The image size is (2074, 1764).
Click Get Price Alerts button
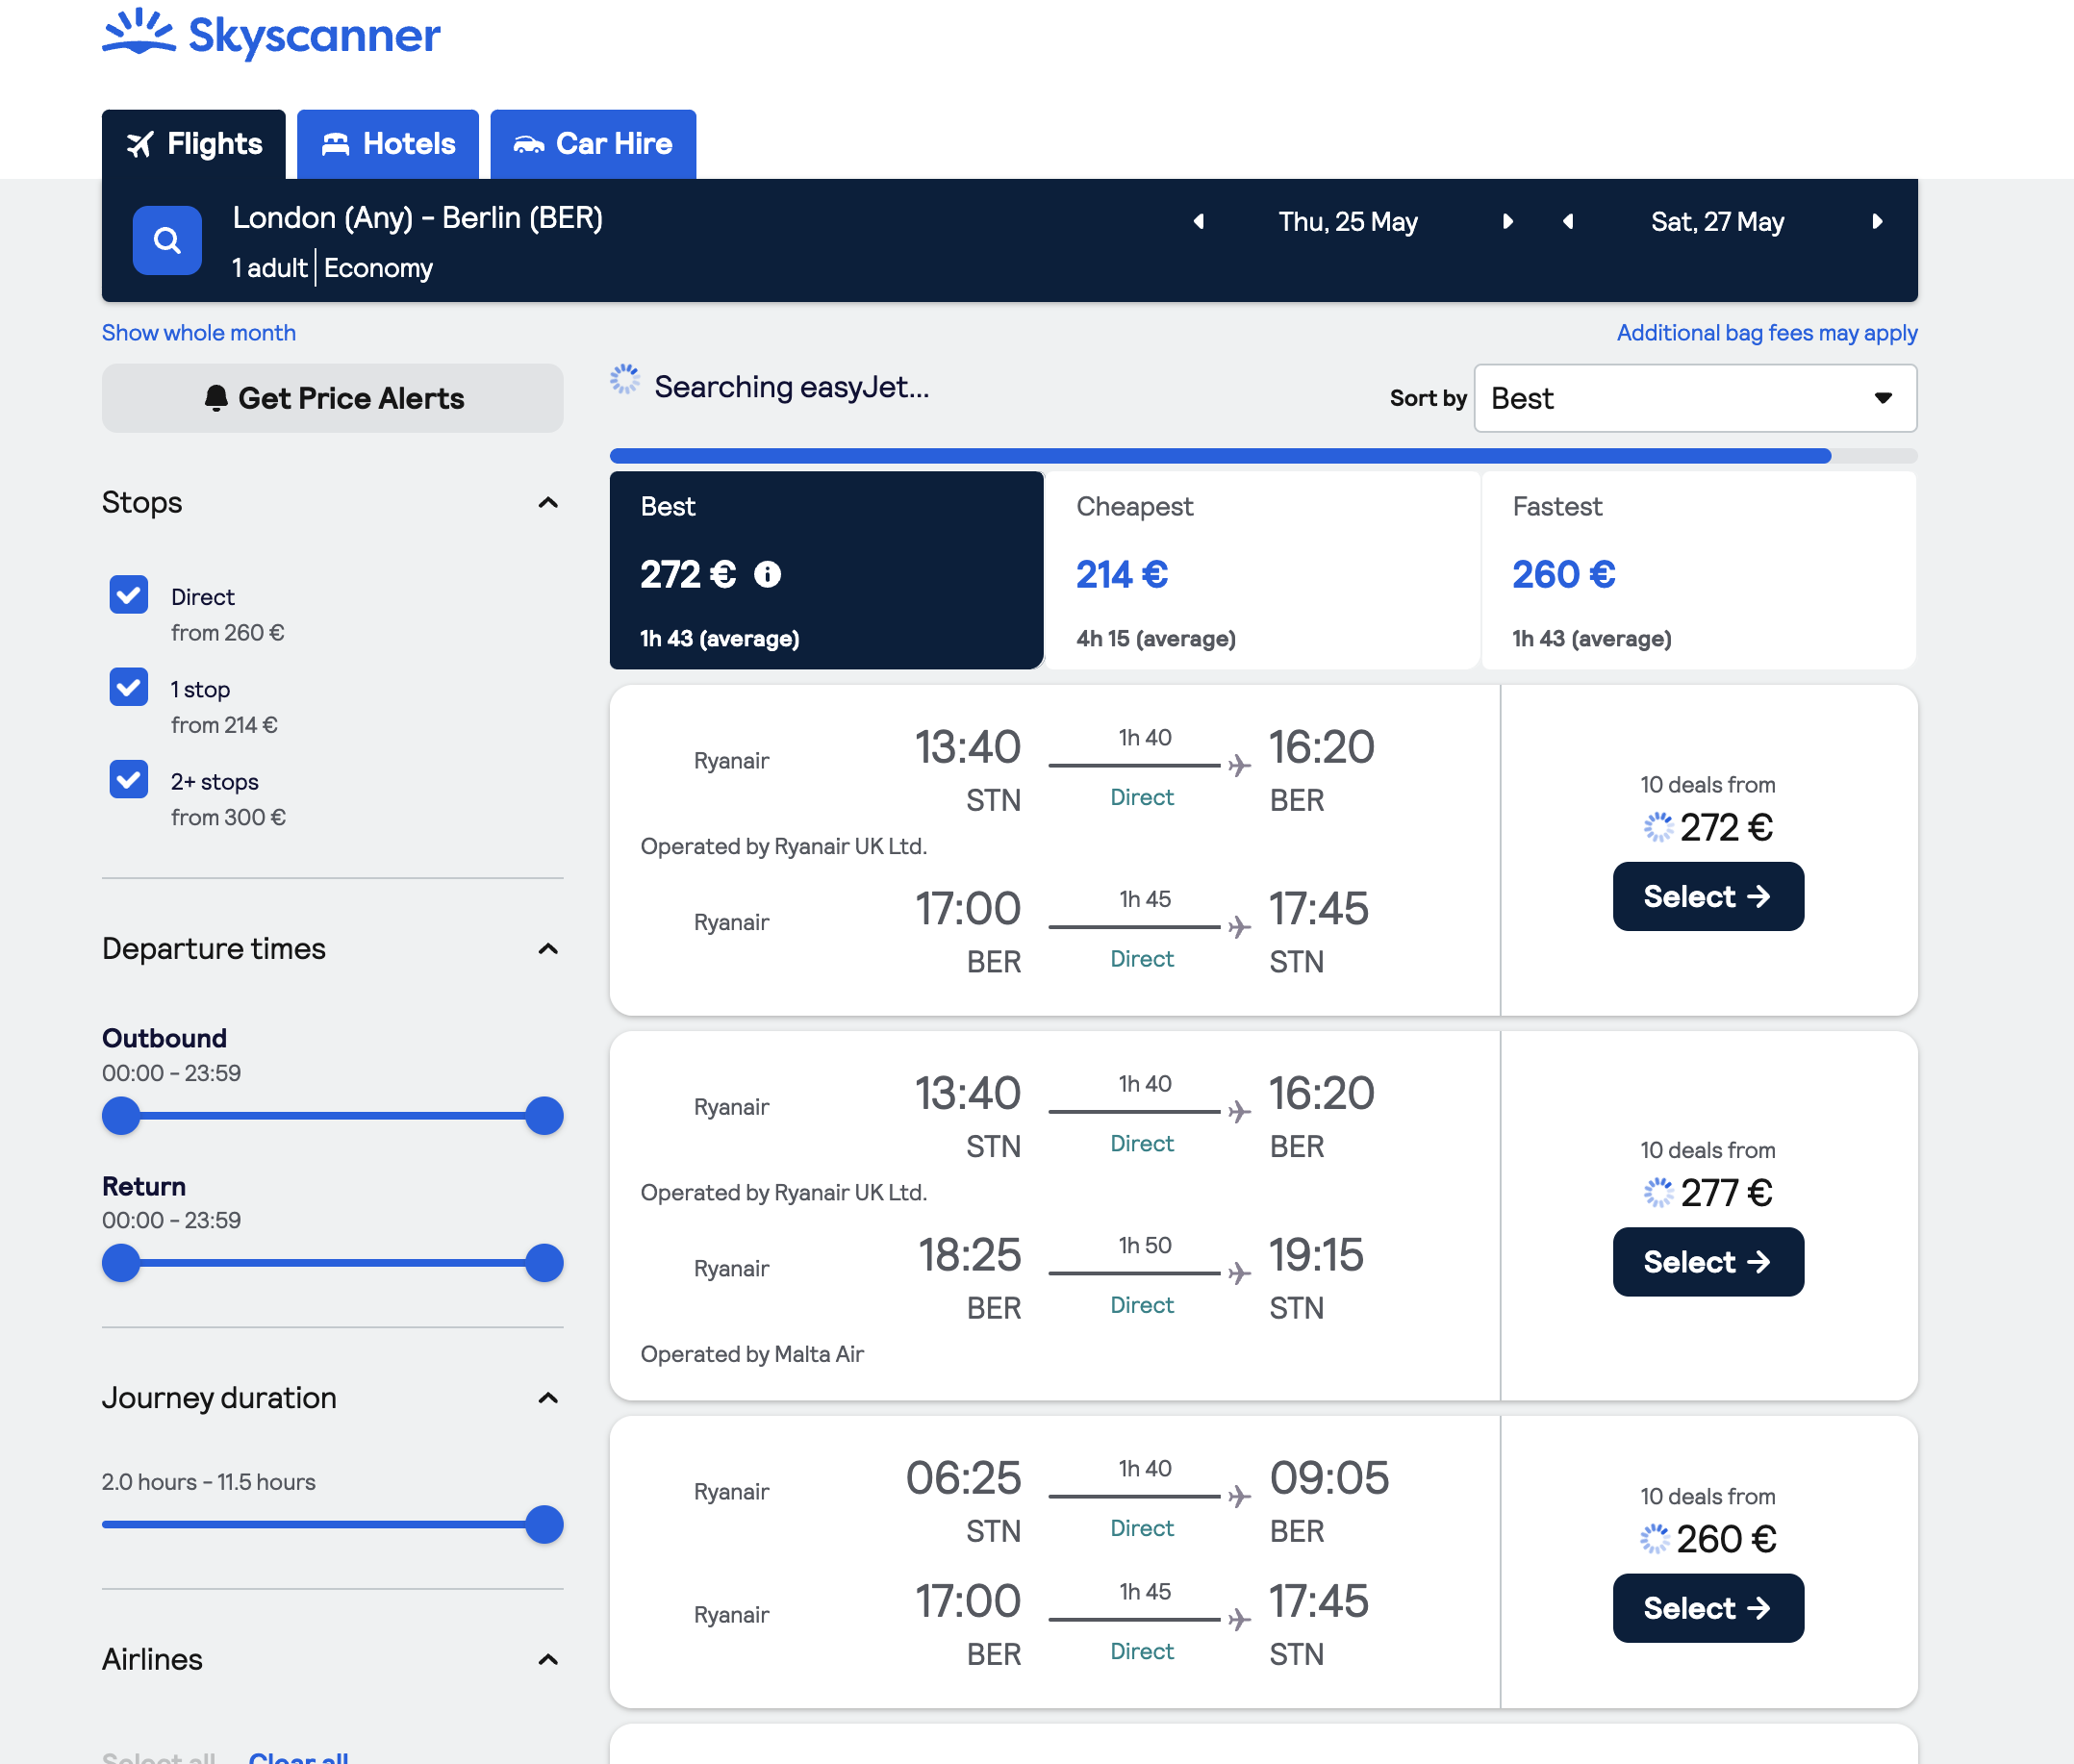333,398
